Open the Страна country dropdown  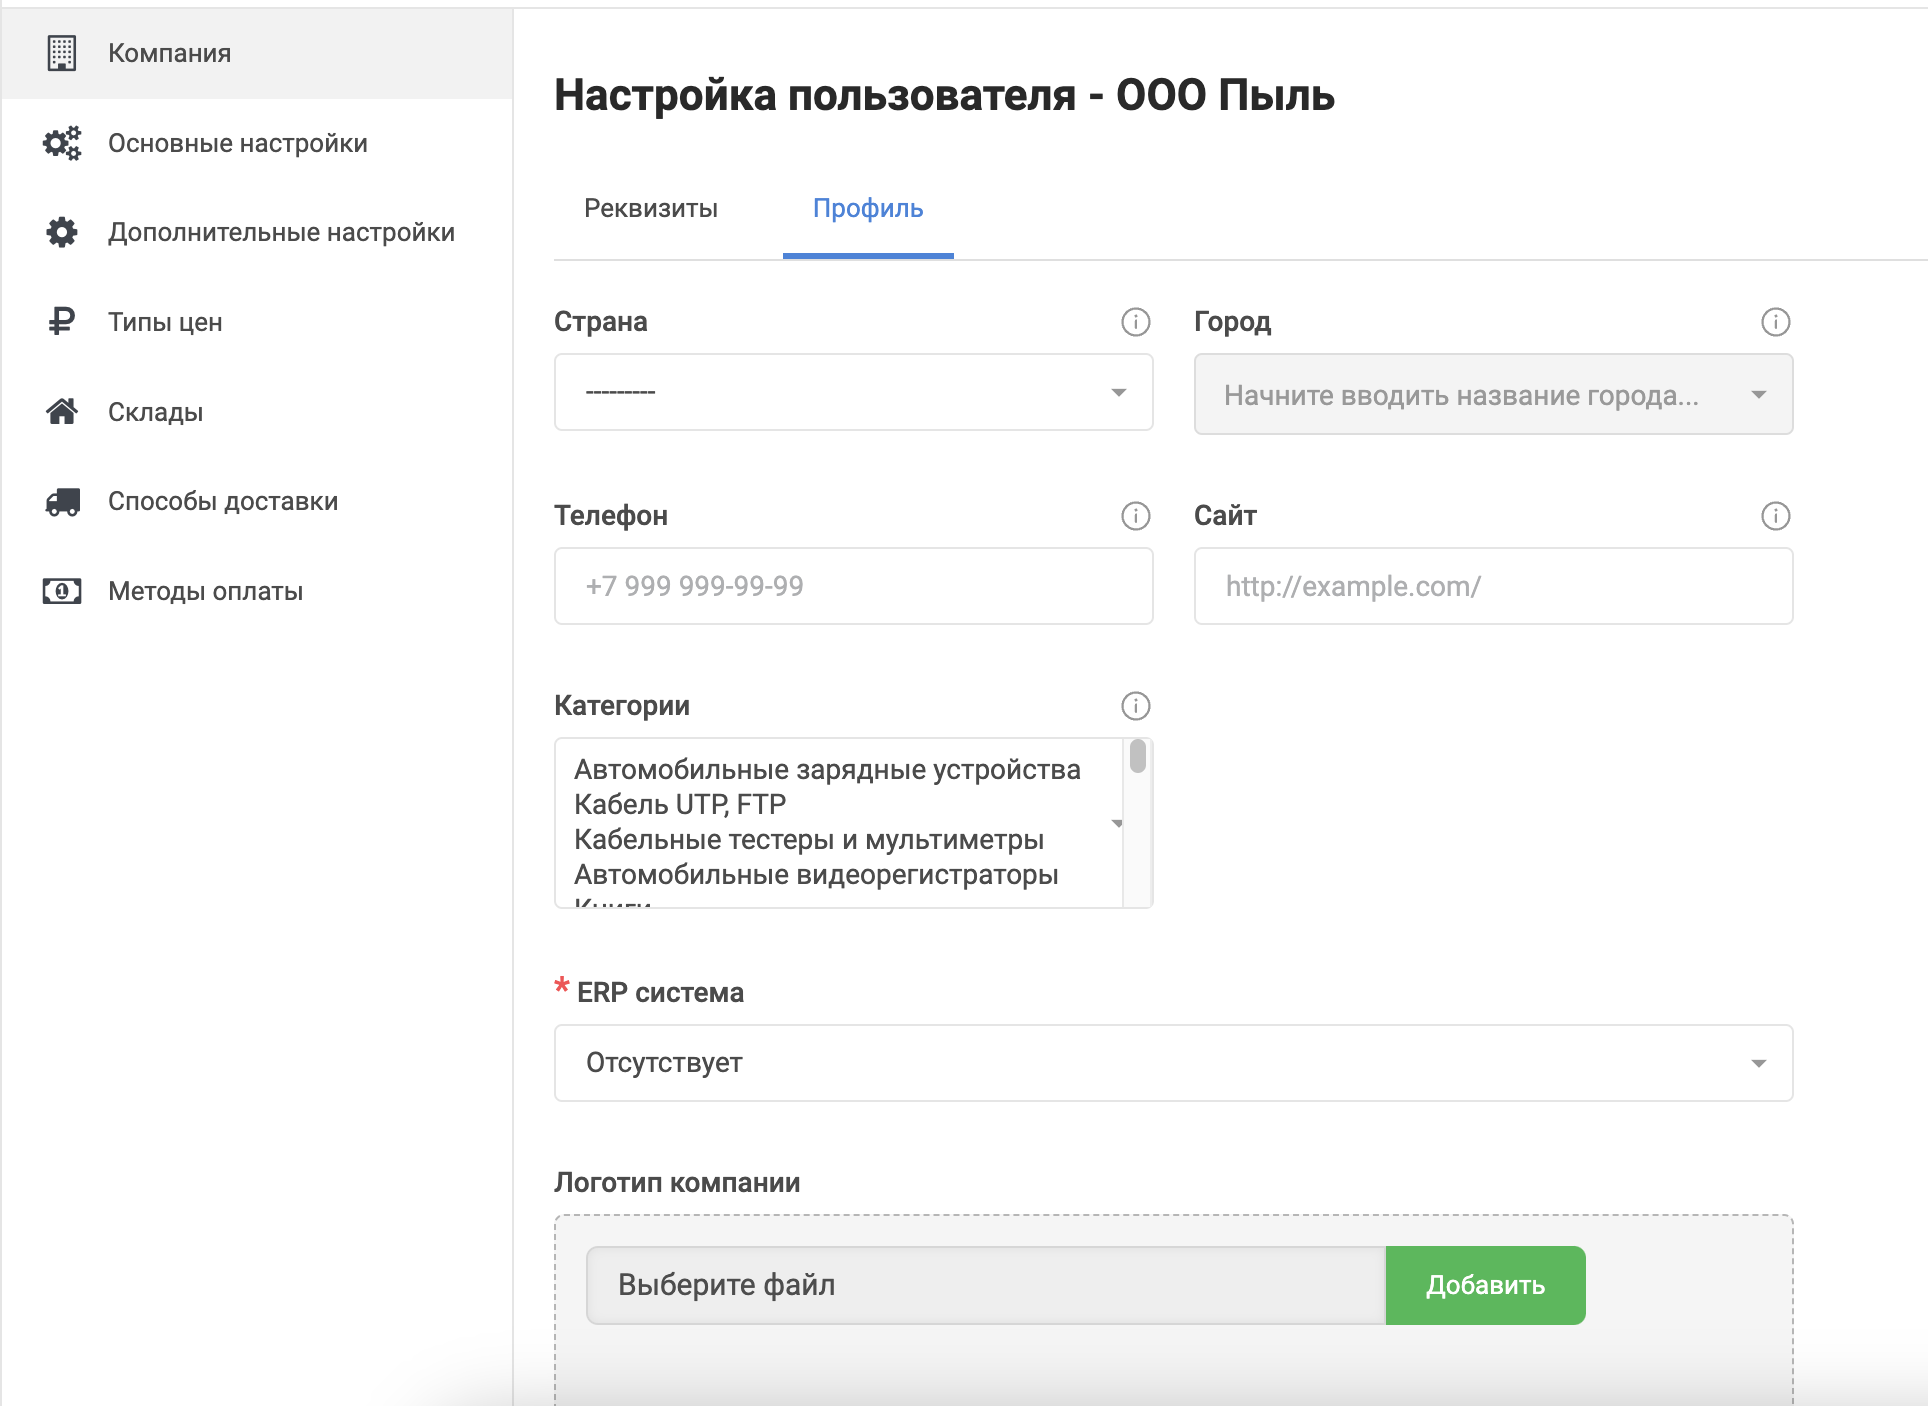tap(853, 392)
